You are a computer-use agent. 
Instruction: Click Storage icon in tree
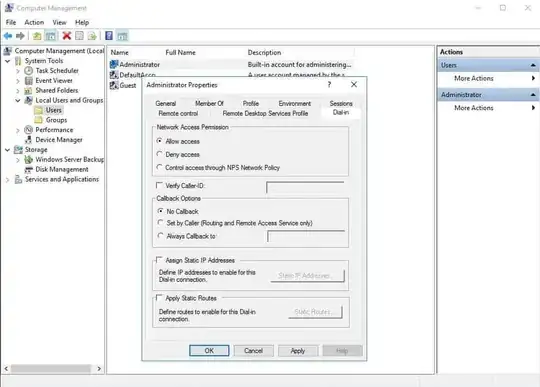(18, 150)
